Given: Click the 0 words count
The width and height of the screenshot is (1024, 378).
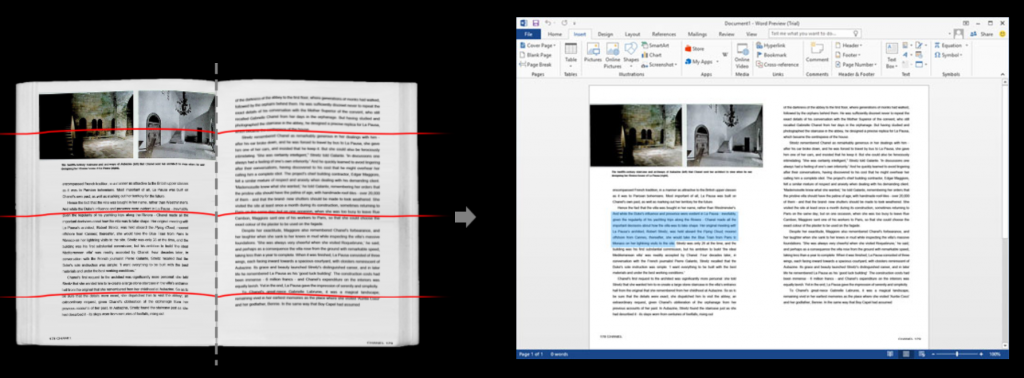Looking at the screenshot, I should point(560,354).
